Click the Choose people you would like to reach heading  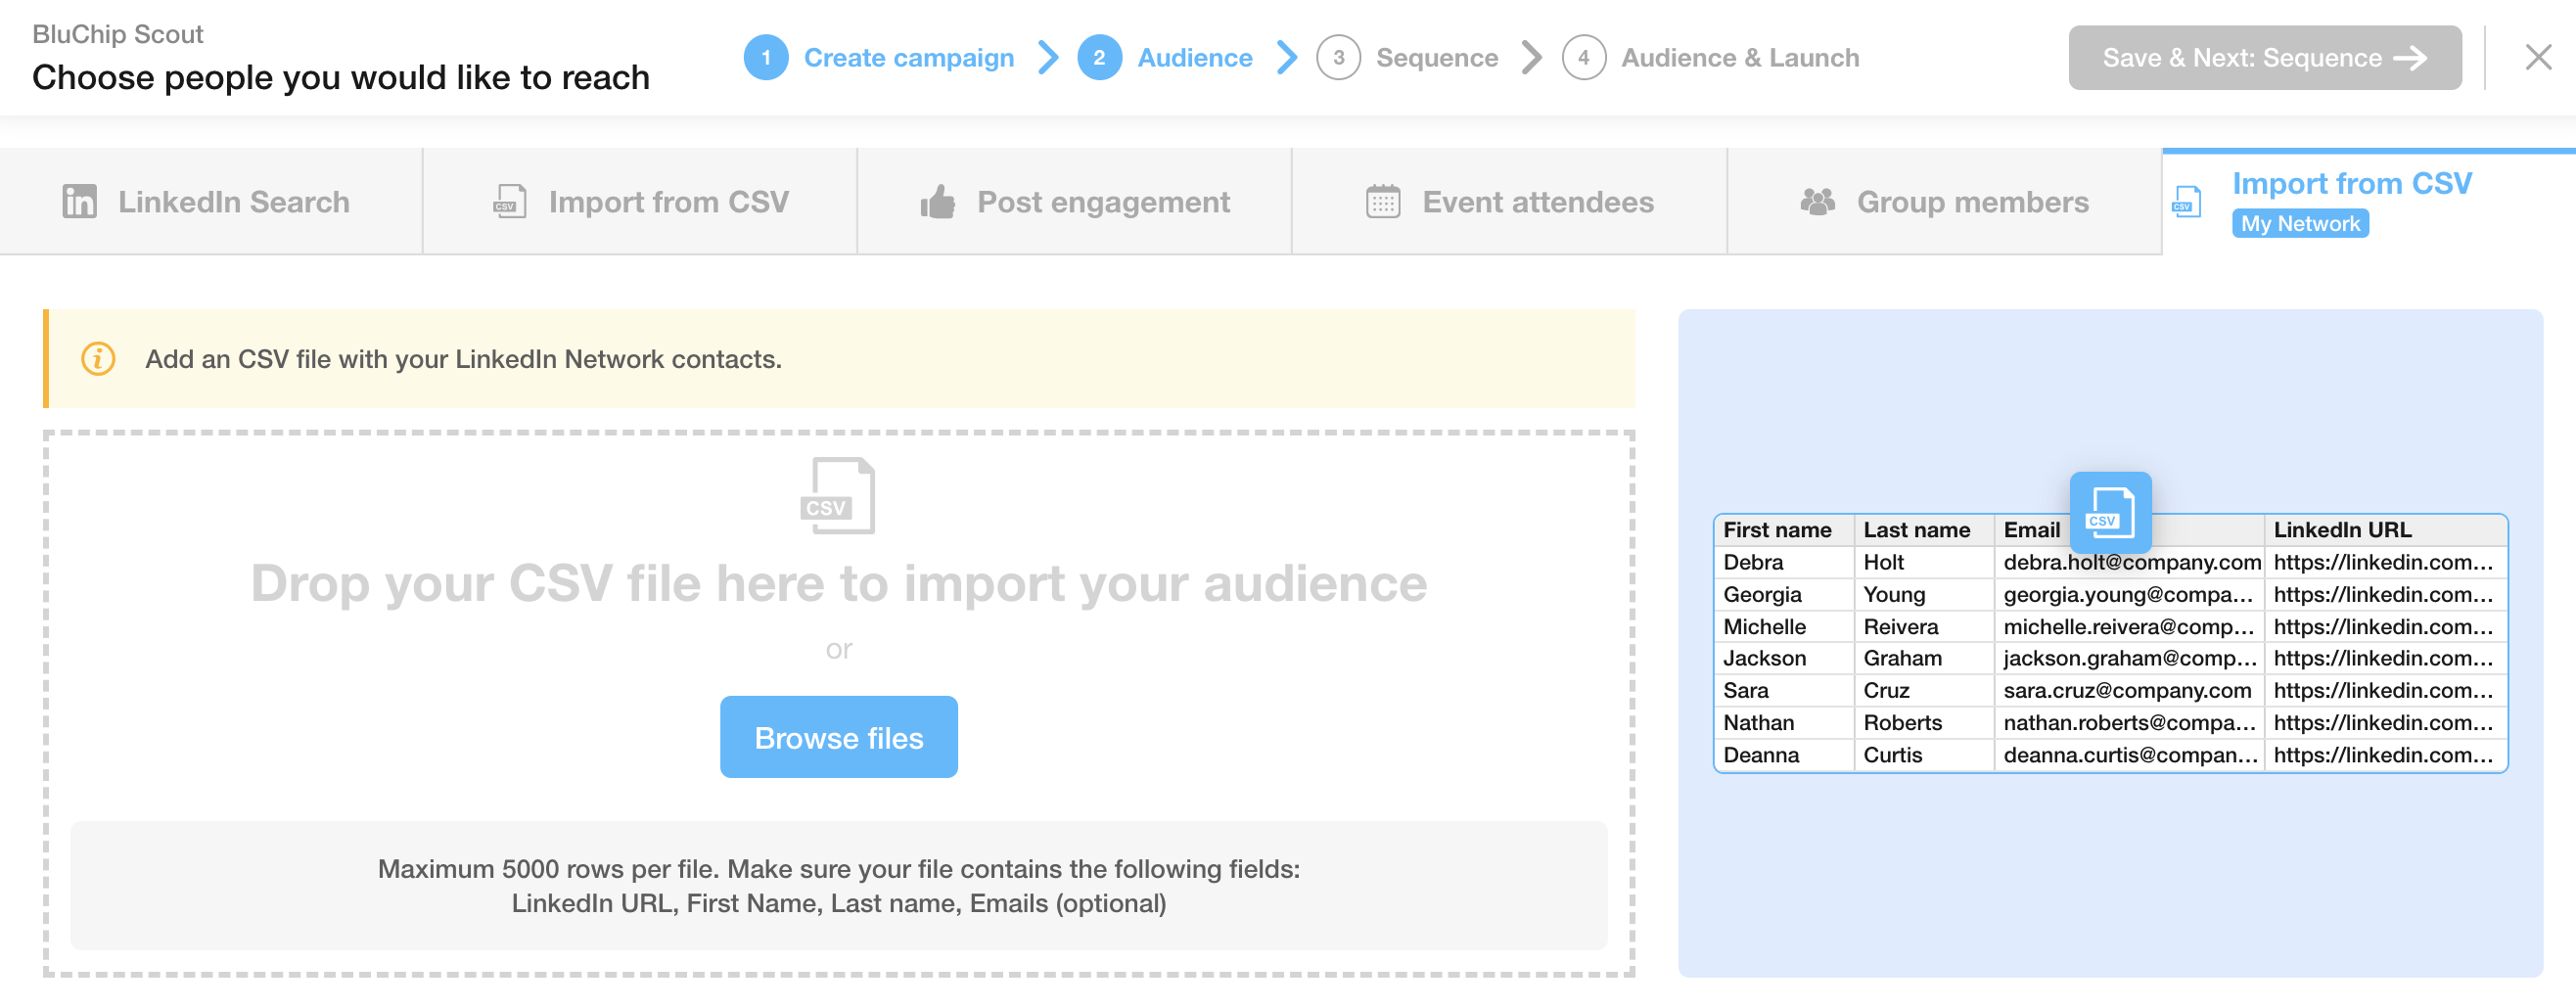tap(341, 77)
